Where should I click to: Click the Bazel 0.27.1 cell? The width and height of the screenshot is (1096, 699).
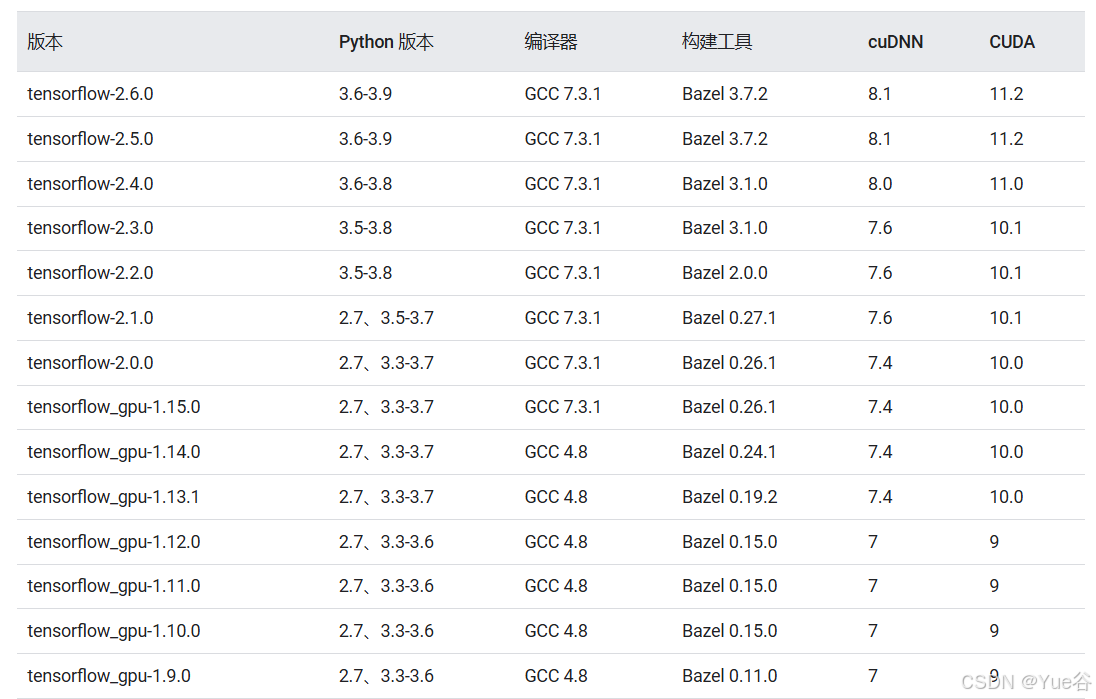729,318
